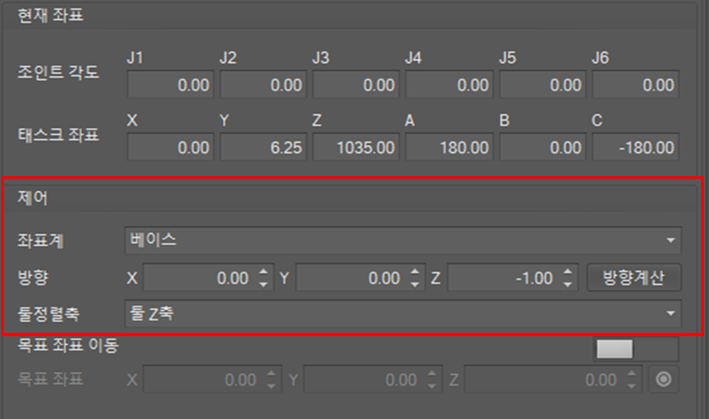
Task: Increase the 방향 Y value with up arrow
Action: pyautogui.click(x=418, y=271)
